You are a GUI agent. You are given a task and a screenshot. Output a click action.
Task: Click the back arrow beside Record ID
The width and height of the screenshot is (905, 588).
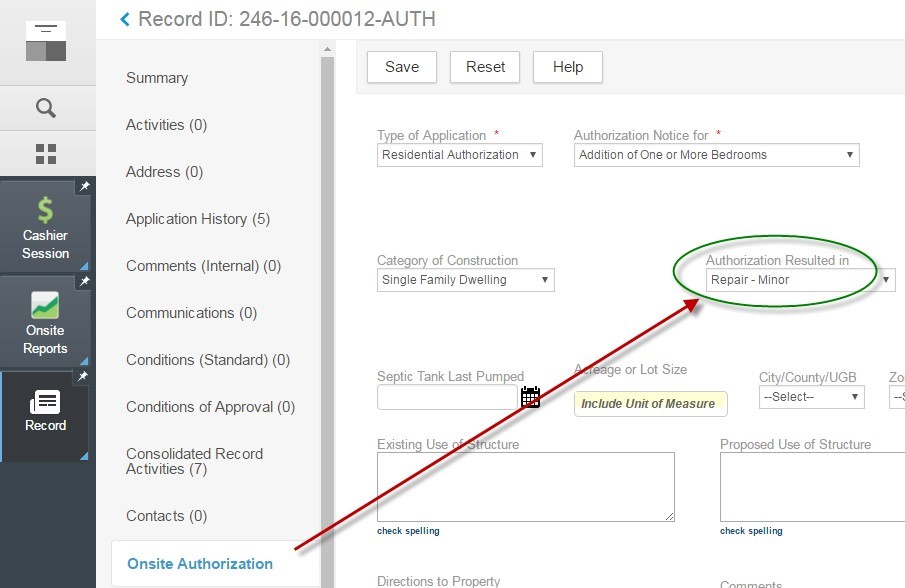click(125, 19)
